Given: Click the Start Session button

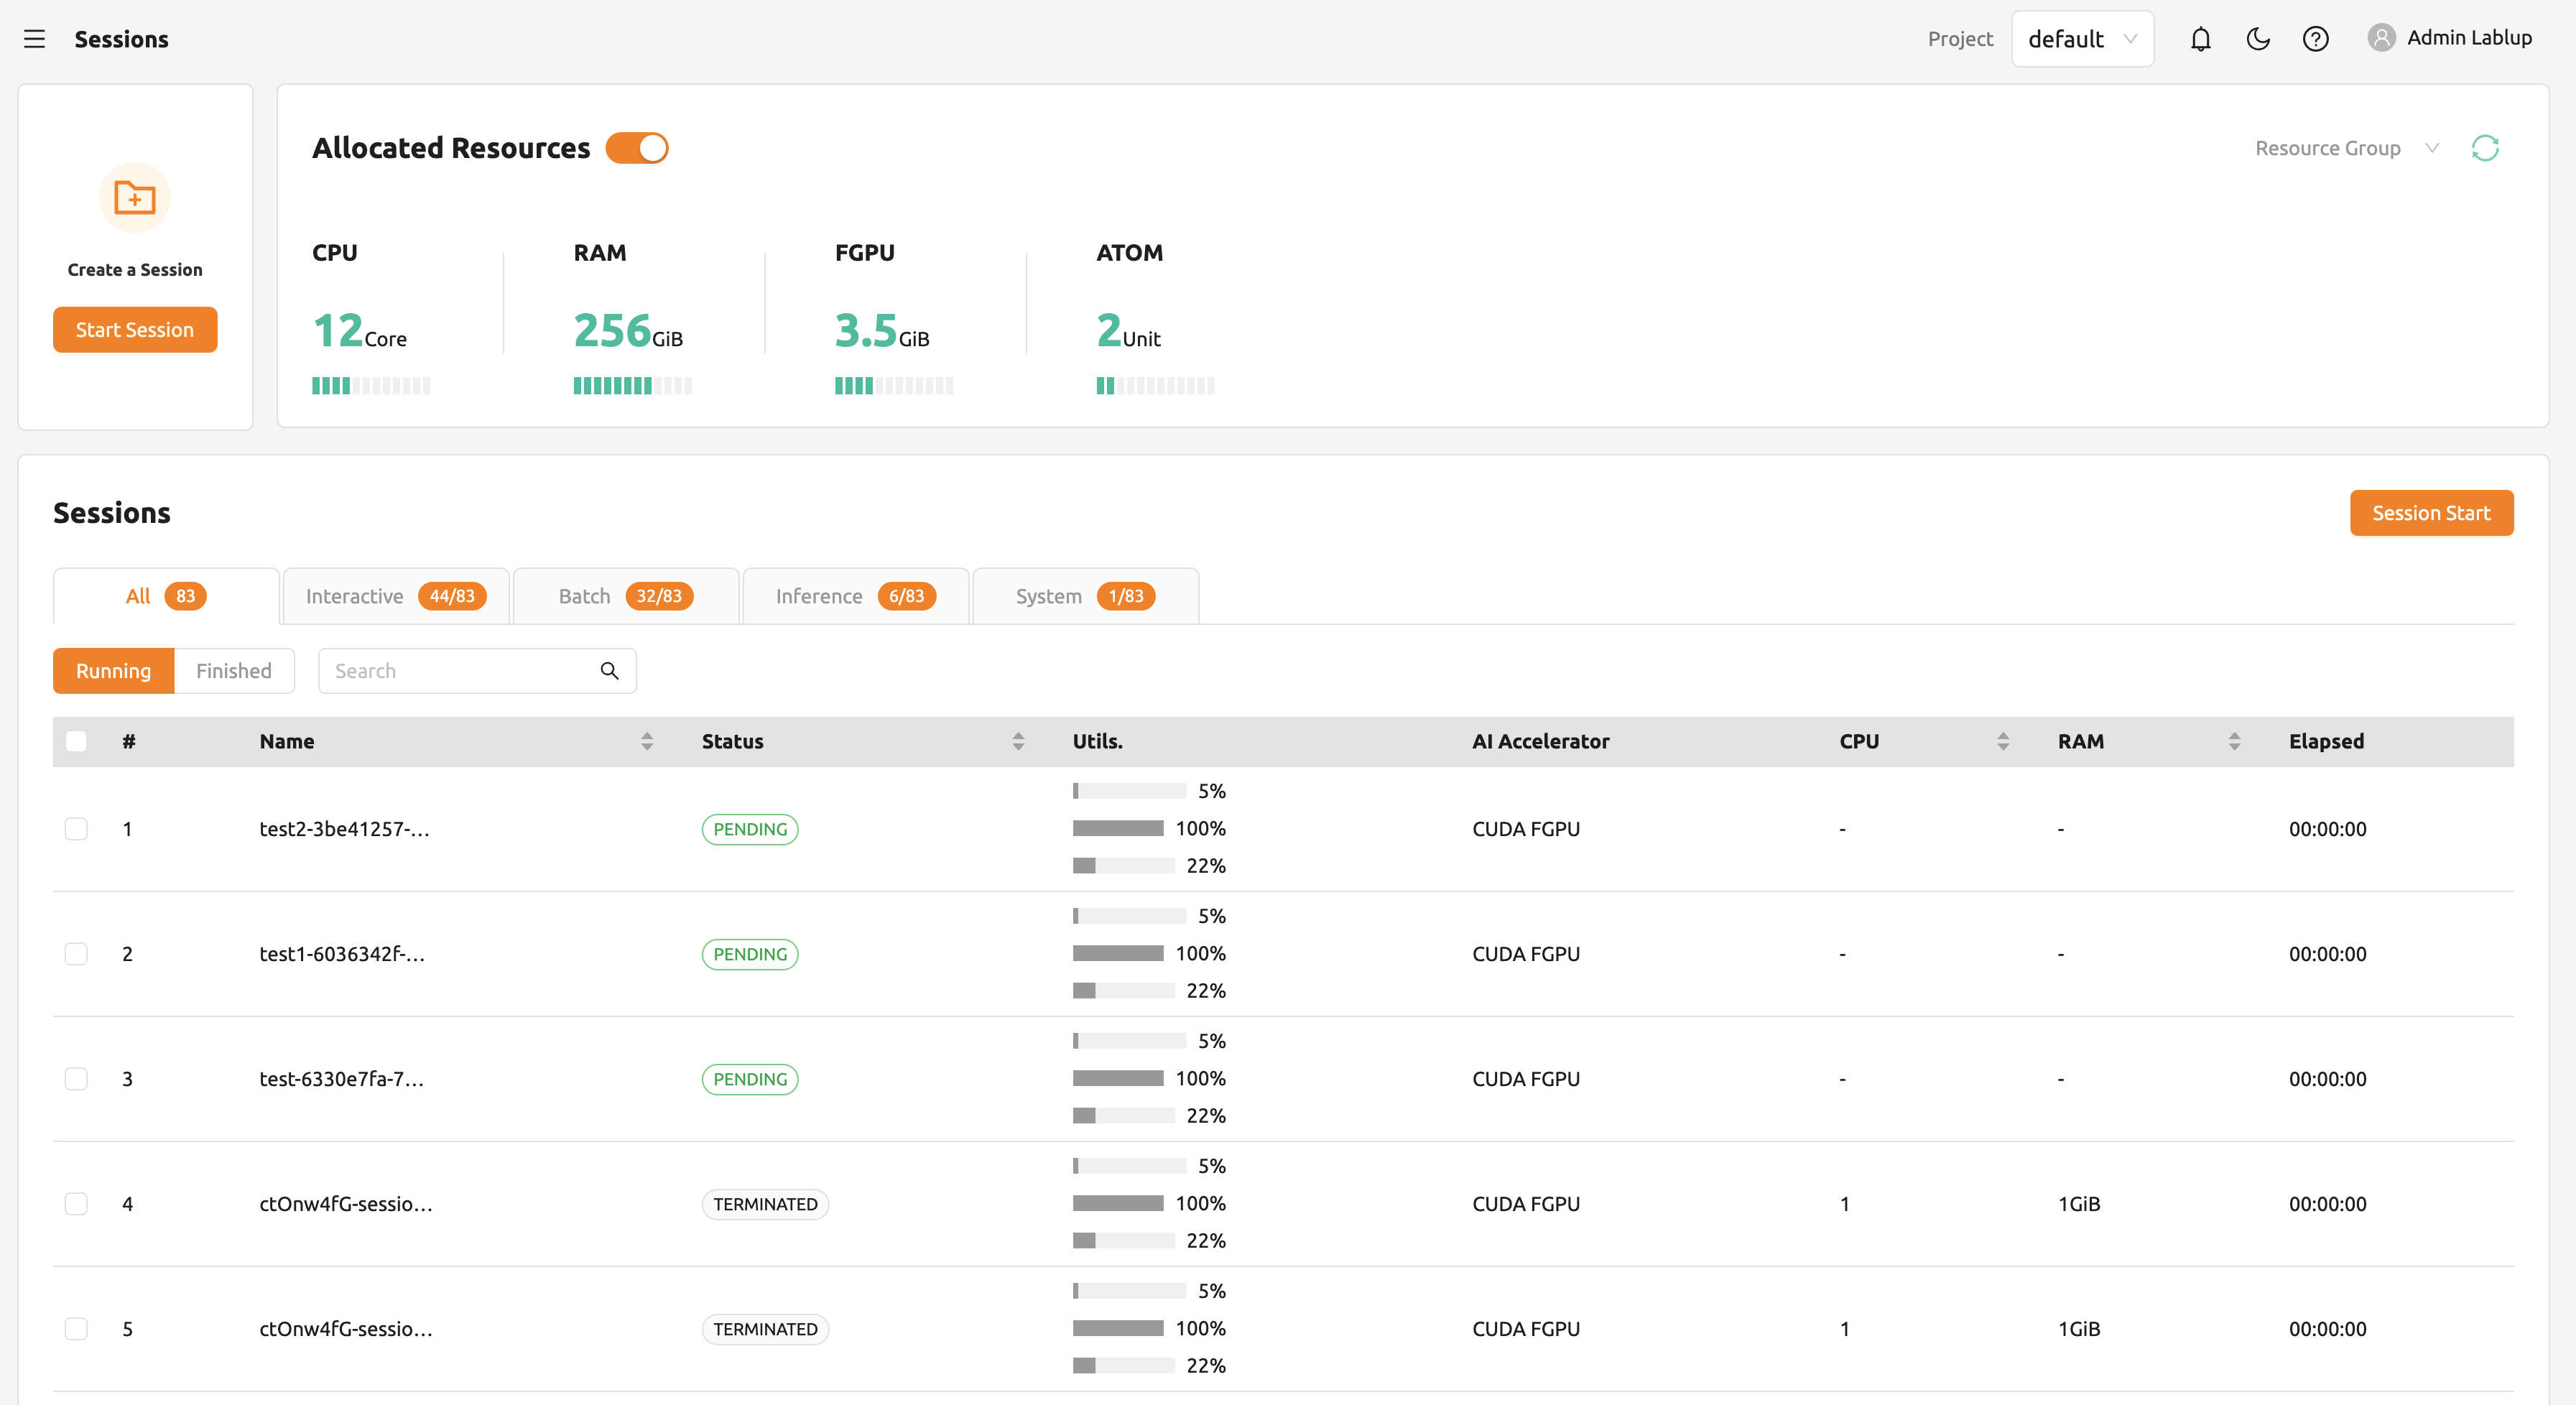Looking at the screenshot, I should [135, 330].
